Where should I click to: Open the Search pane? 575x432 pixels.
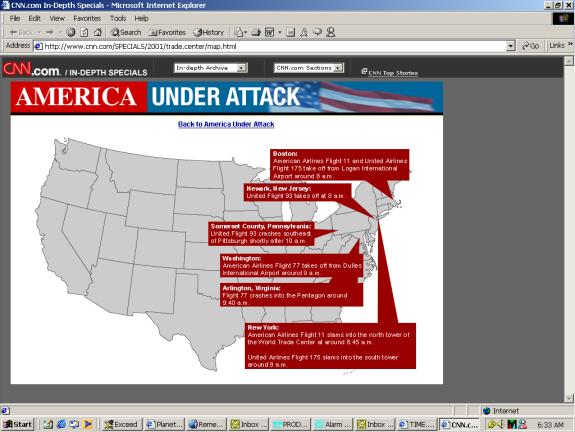click(x=126, y=32)
